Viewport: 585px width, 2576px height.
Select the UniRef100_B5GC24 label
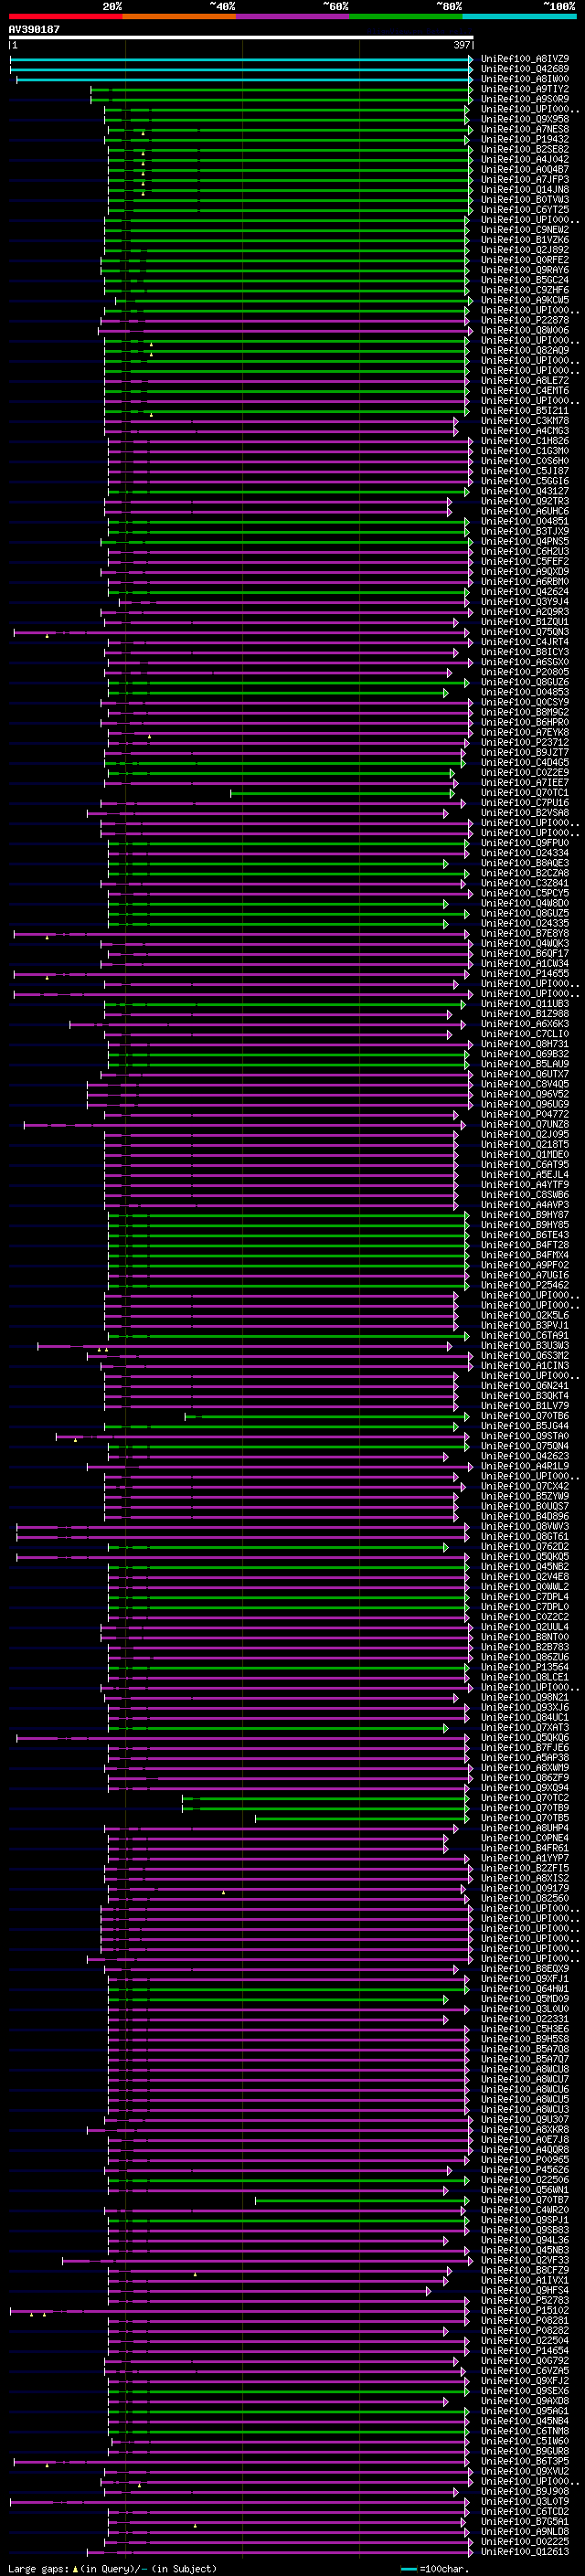525,280
